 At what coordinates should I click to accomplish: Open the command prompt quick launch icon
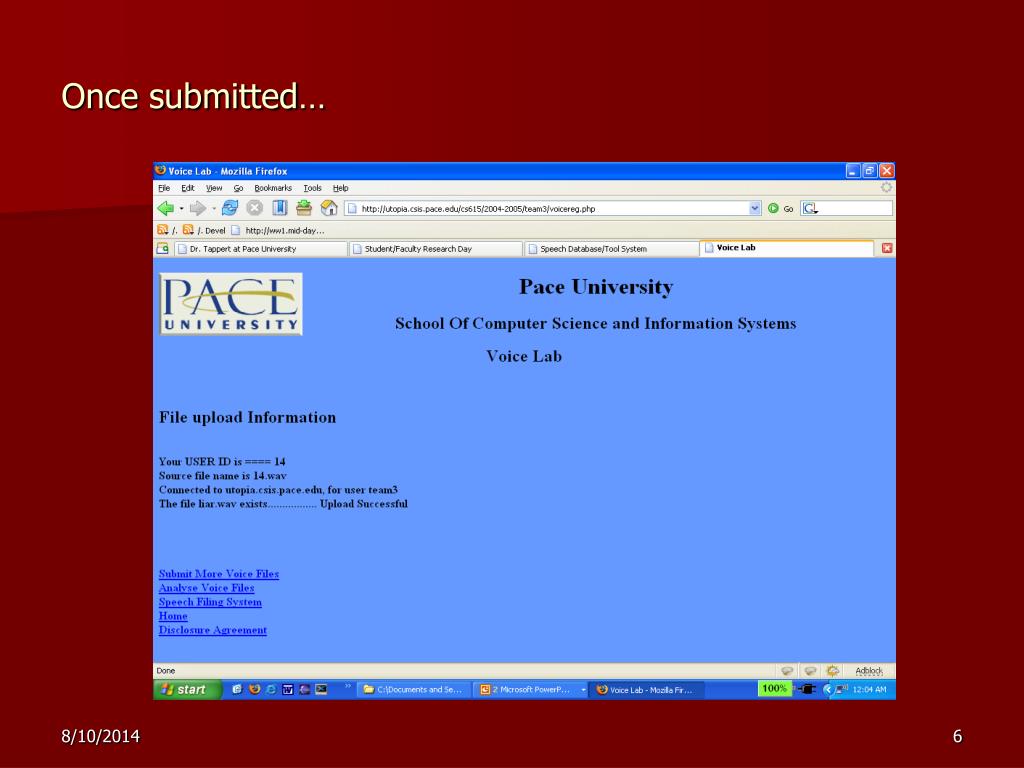point(321,689)
